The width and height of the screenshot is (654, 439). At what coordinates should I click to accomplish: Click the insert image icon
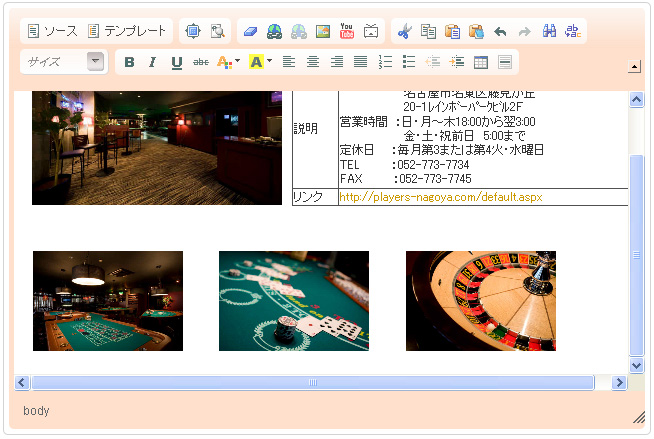click(x=323, y=31)
